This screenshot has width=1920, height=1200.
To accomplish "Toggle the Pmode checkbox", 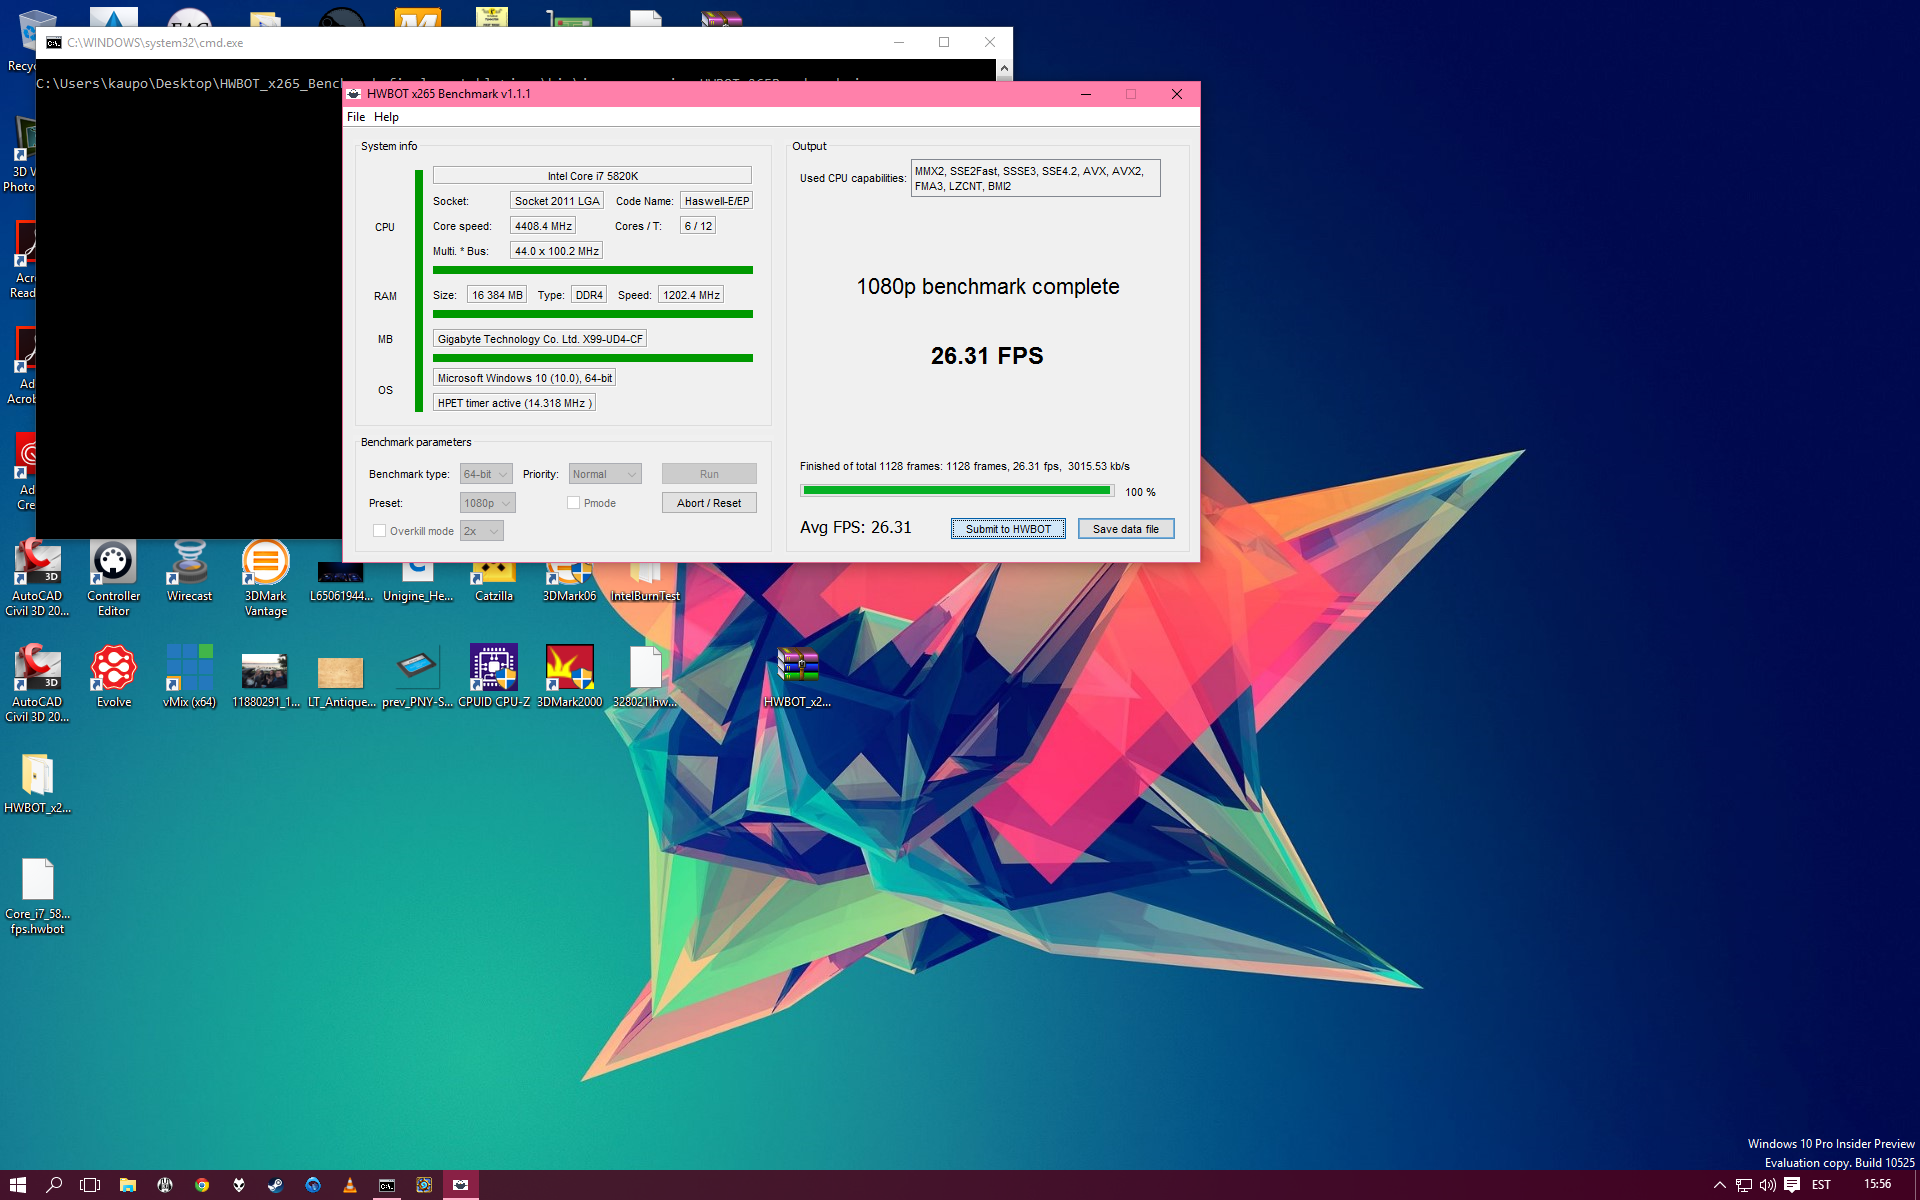I will (x=573, y=503).
